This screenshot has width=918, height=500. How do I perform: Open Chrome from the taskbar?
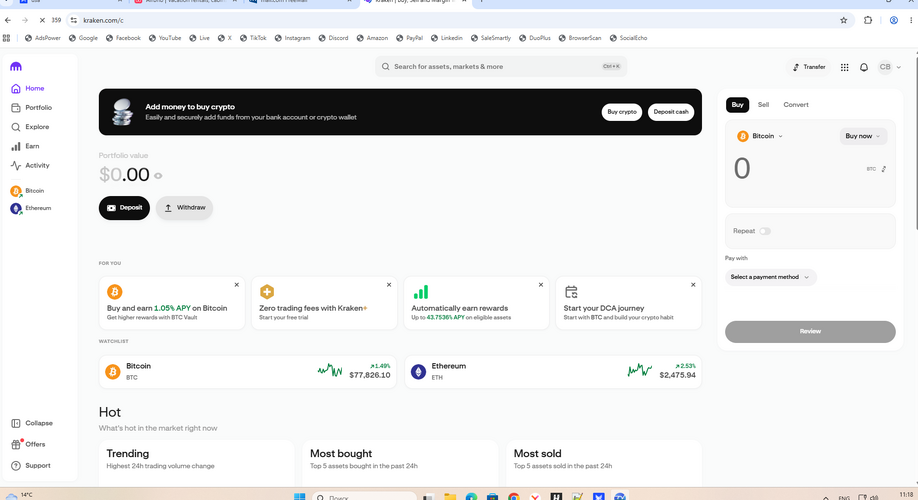coord(513,496)
